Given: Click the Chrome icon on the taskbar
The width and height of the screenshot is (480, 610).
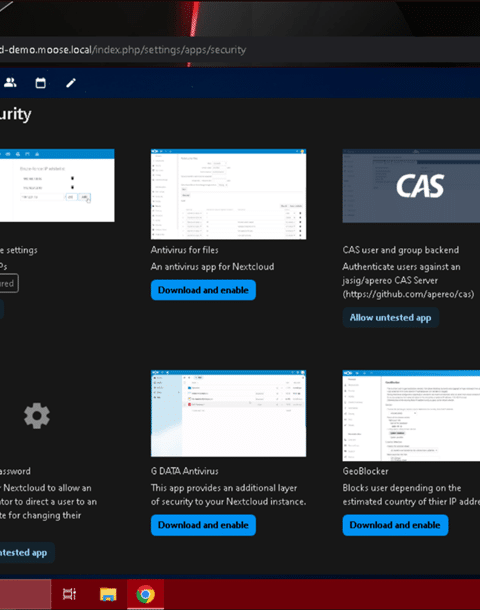Looking at the screenshot, I should (x=145, y=594).
